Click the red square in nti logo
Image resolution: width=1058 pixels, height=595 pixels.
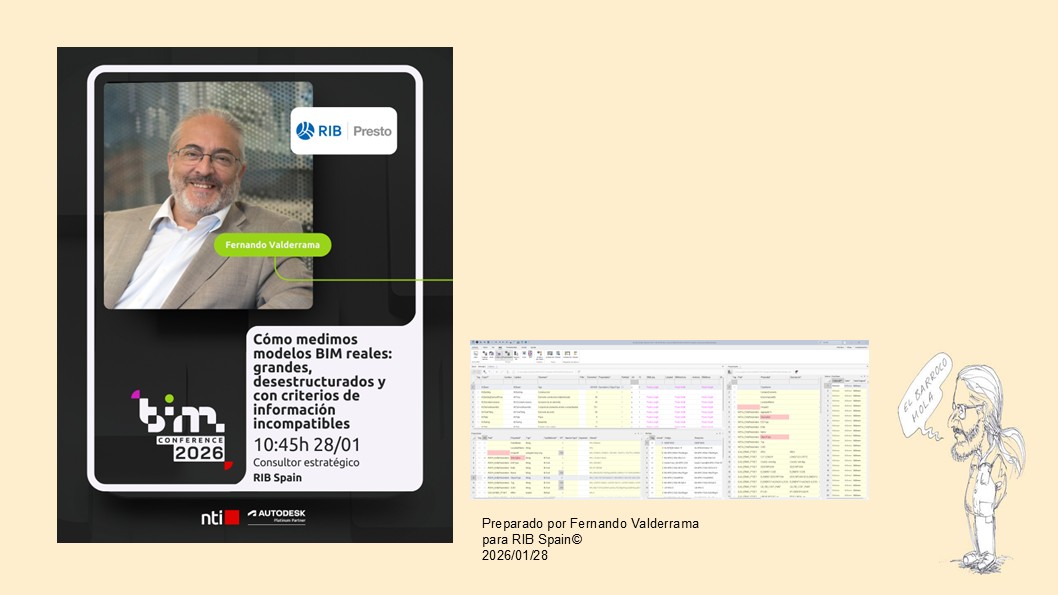232,517
